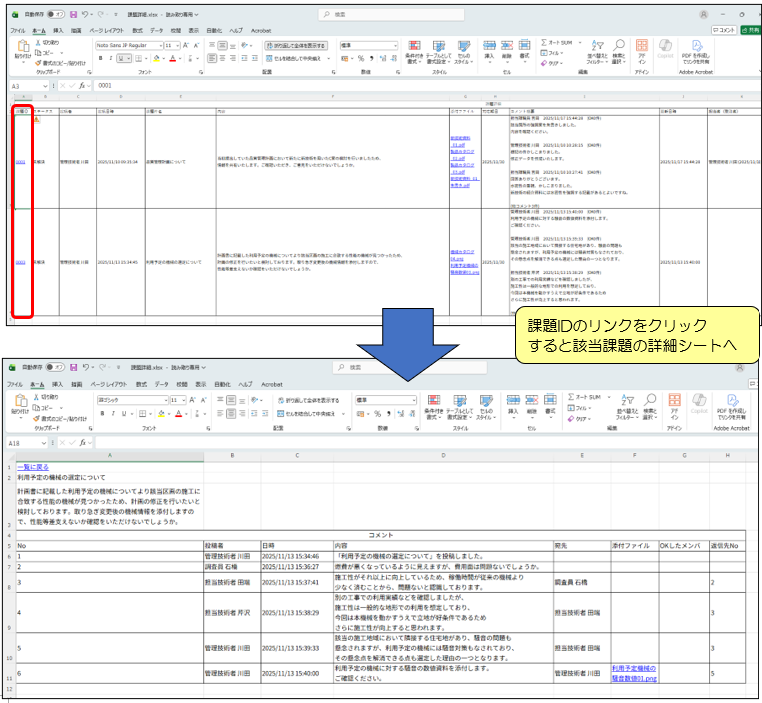Click Conditional Formatting icon in upper Excel ribbon
The height and width of the screenshot is (703, 762).
[x=413, y=50]
